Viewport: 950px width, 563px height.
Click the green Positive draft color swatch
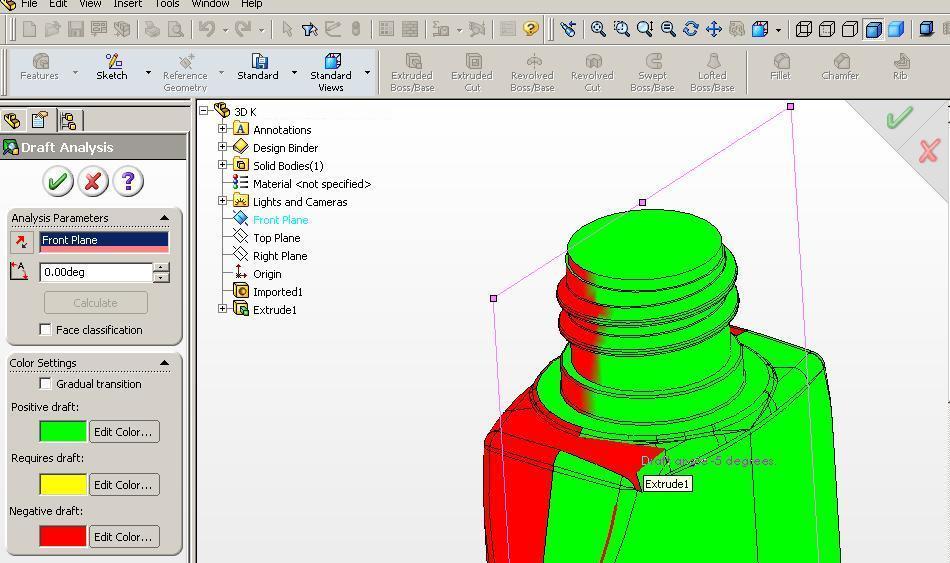[63, 431]
